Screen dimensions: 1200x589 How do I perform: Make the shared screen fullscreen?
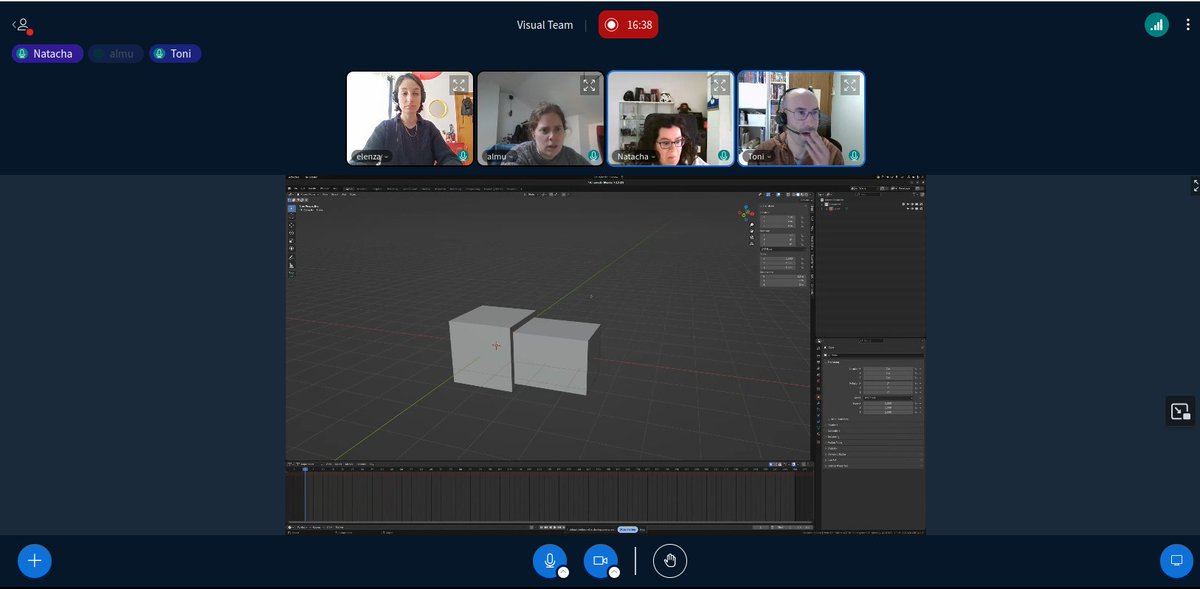coord(1195,185)
